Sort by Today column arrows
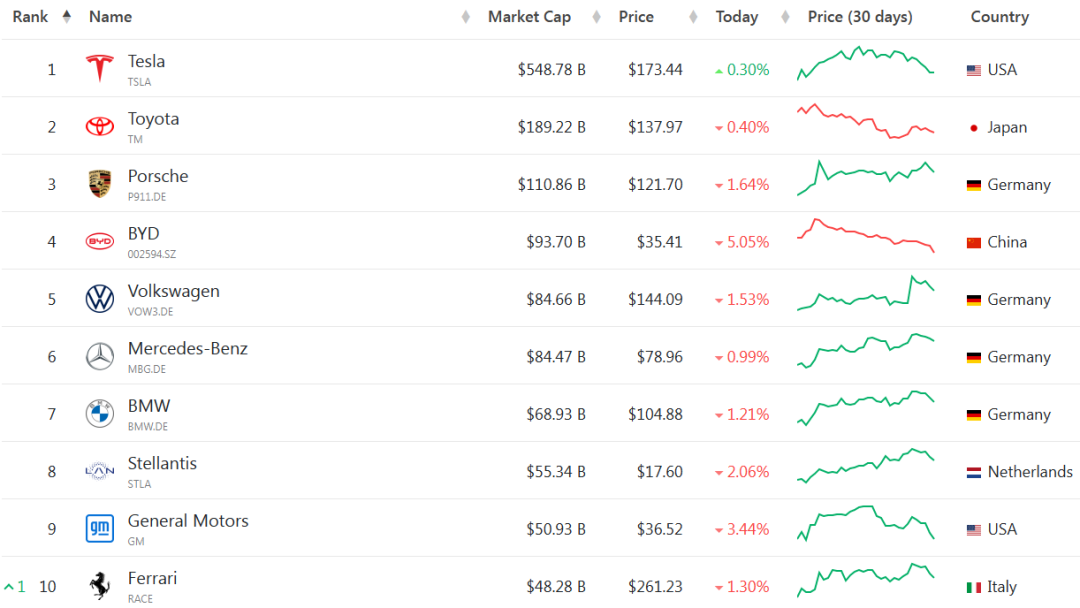The width and height of the screenshot is (1080, 608). point(785,17)
